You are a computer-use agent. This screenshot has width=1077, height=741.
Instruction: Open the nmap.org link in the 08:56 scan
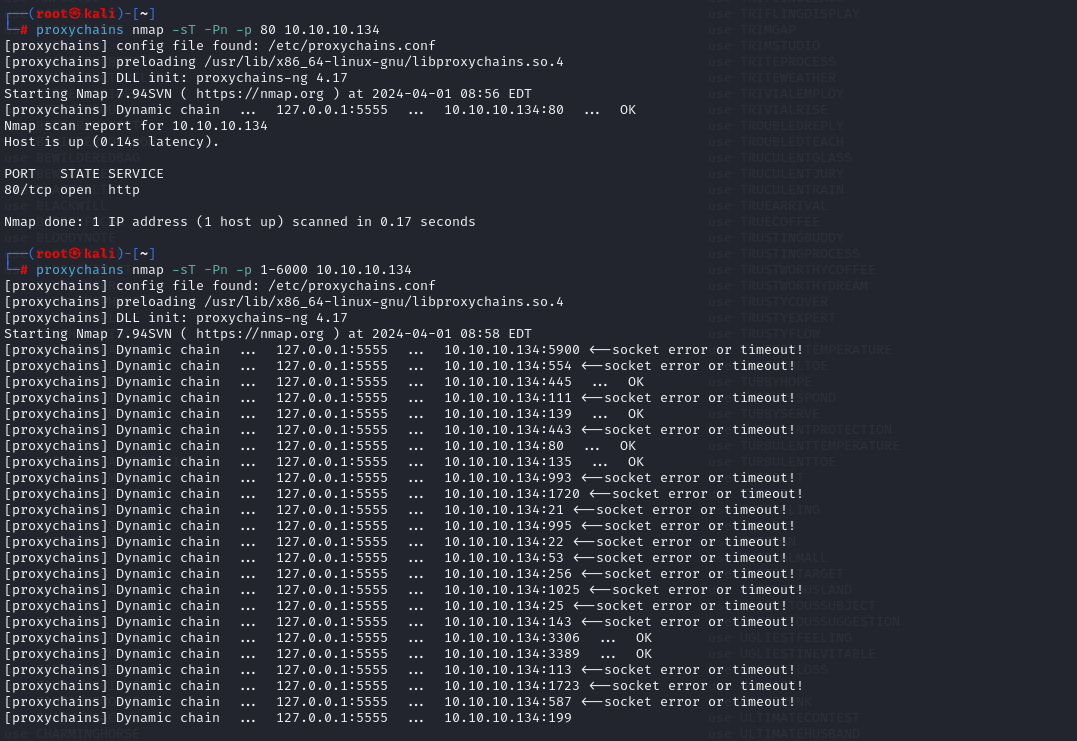coord(259,94)
